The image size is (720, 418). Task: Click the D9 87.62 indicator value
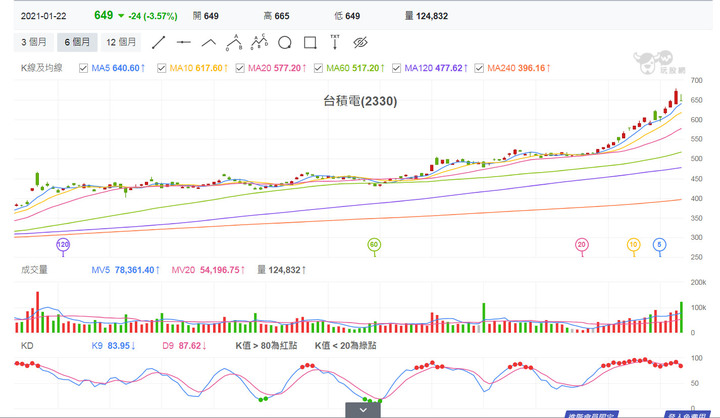tap(184, 345)
